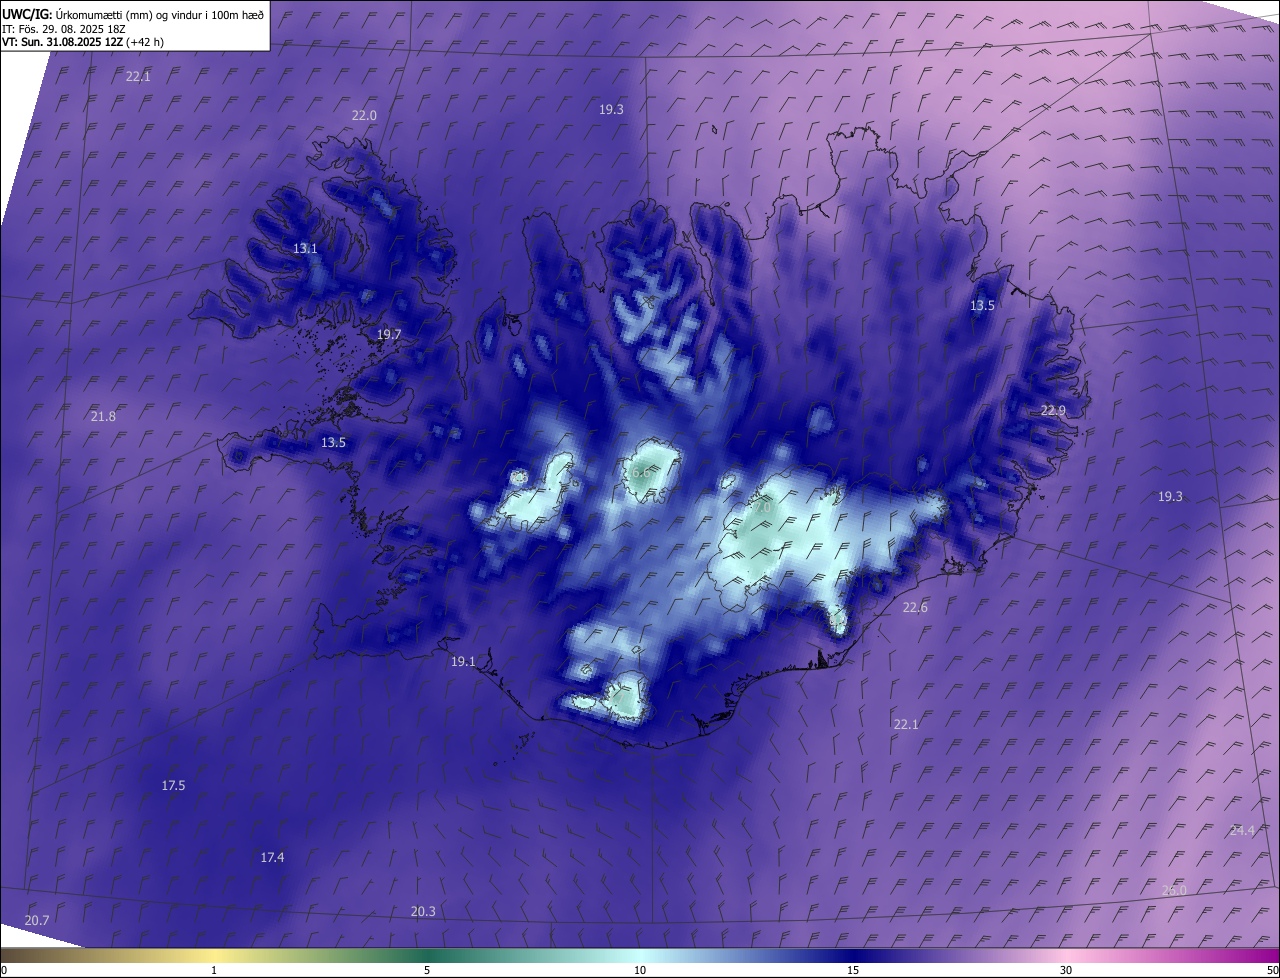1280x978 pixels.
Task: Click the map value "24.4"
Action: [1242, 831]
